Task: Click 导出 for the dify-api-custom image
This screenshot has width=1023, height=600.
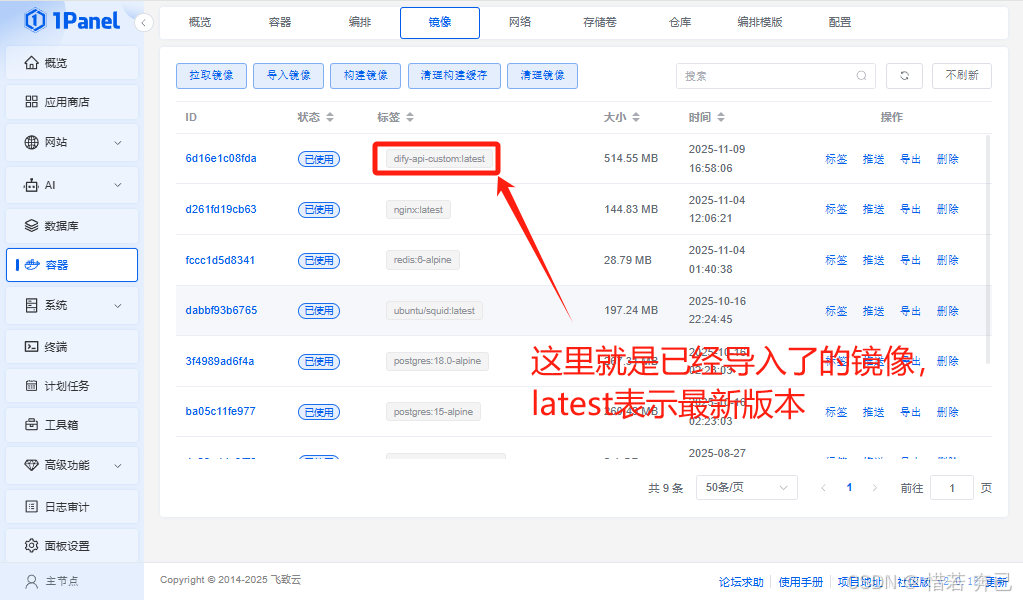Action: (x=909, y=158)
